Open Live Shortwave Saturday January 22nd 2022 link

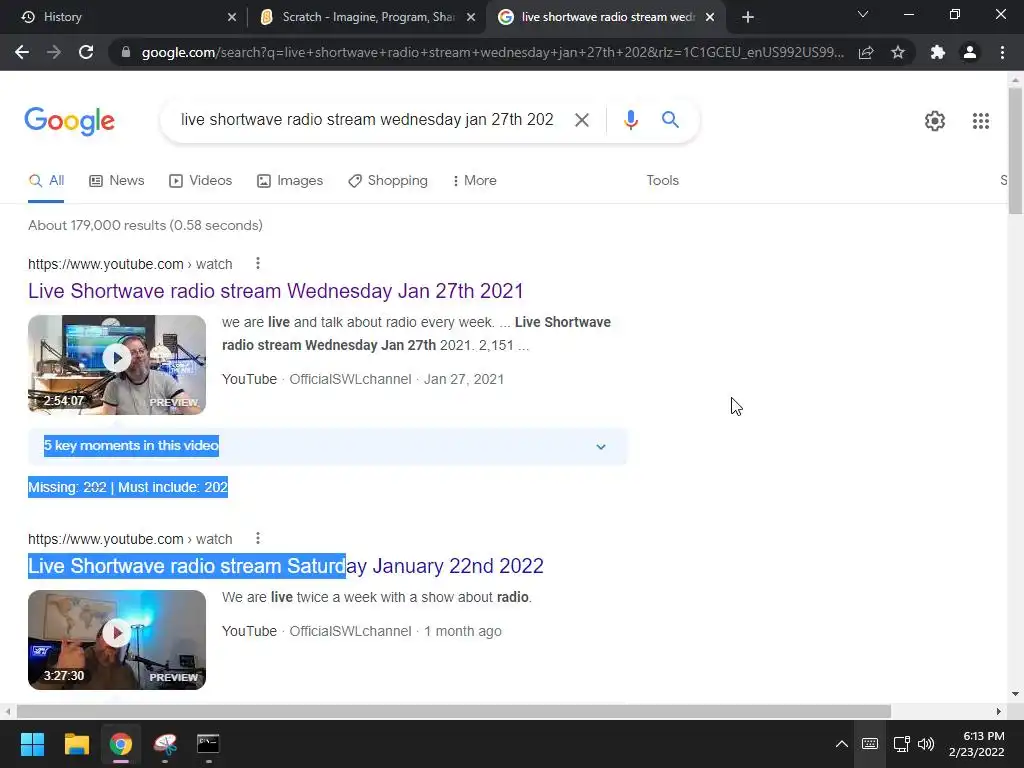tap(285, 566)
